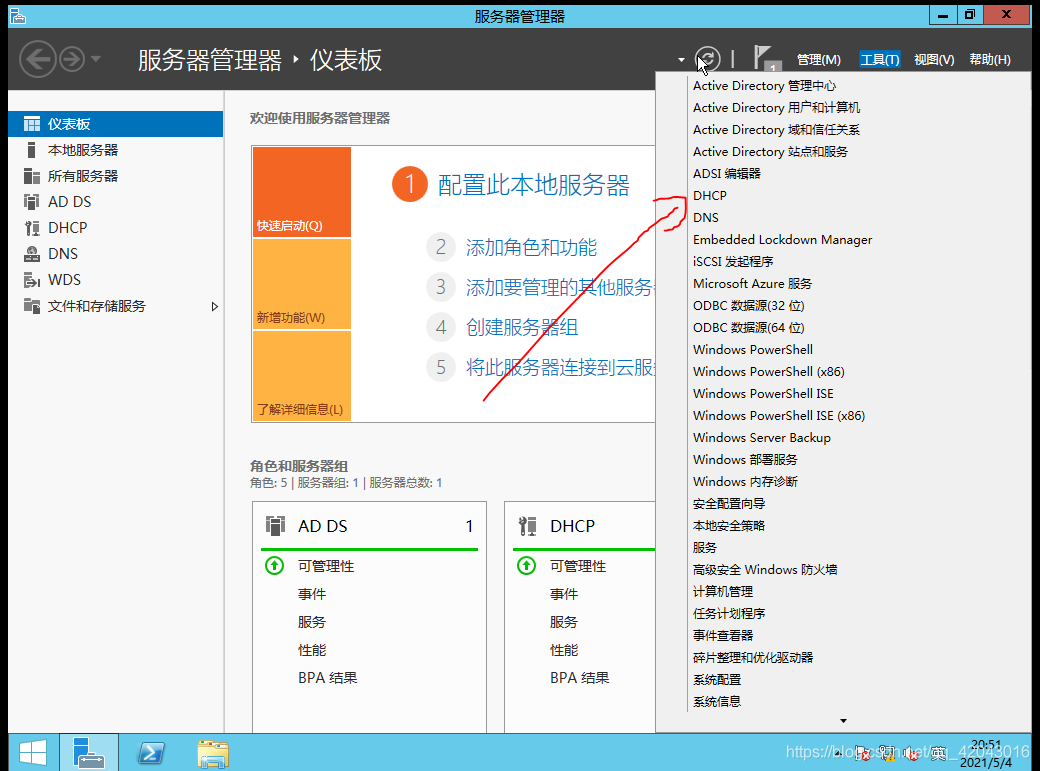Viewport: 1040px width, 771px height.
Task: Expand 文件和存储服务 submenu arrow
Action: [x=214, y=307]
